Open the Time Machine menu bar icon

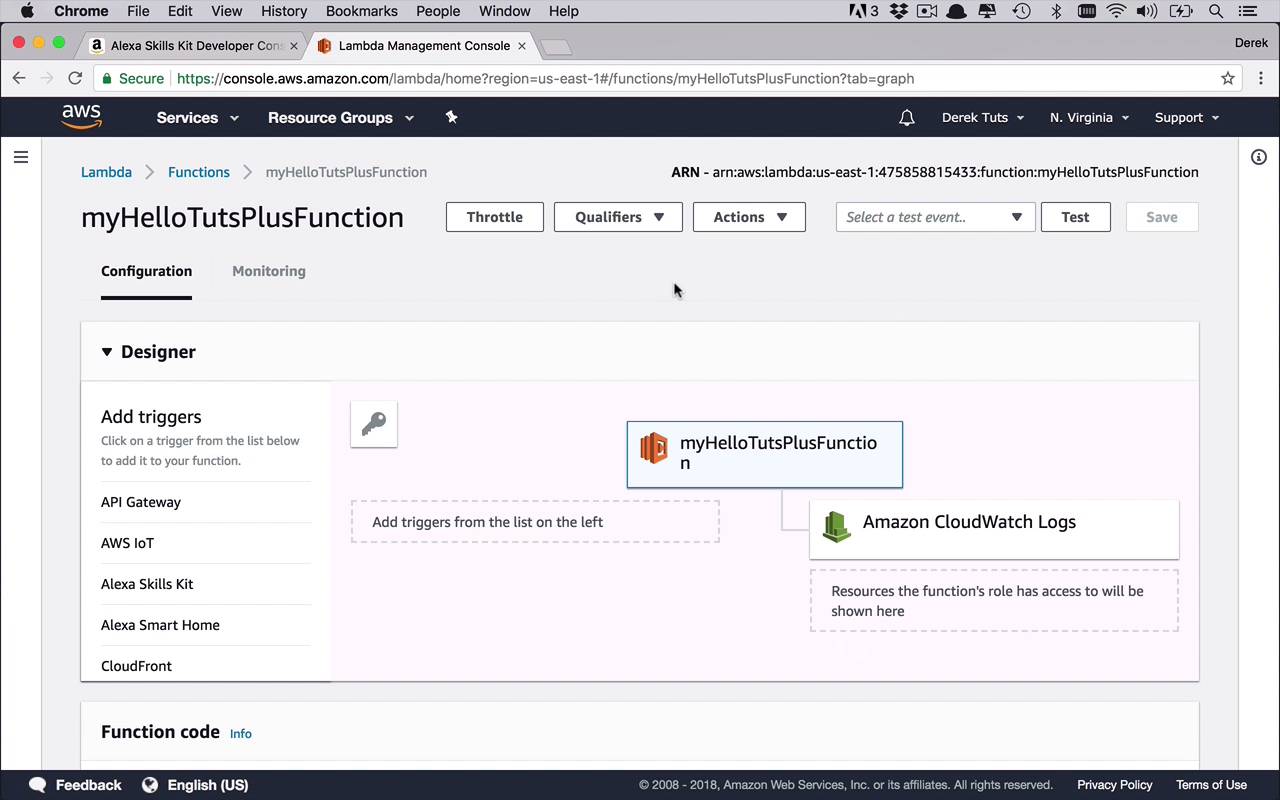1021,11
